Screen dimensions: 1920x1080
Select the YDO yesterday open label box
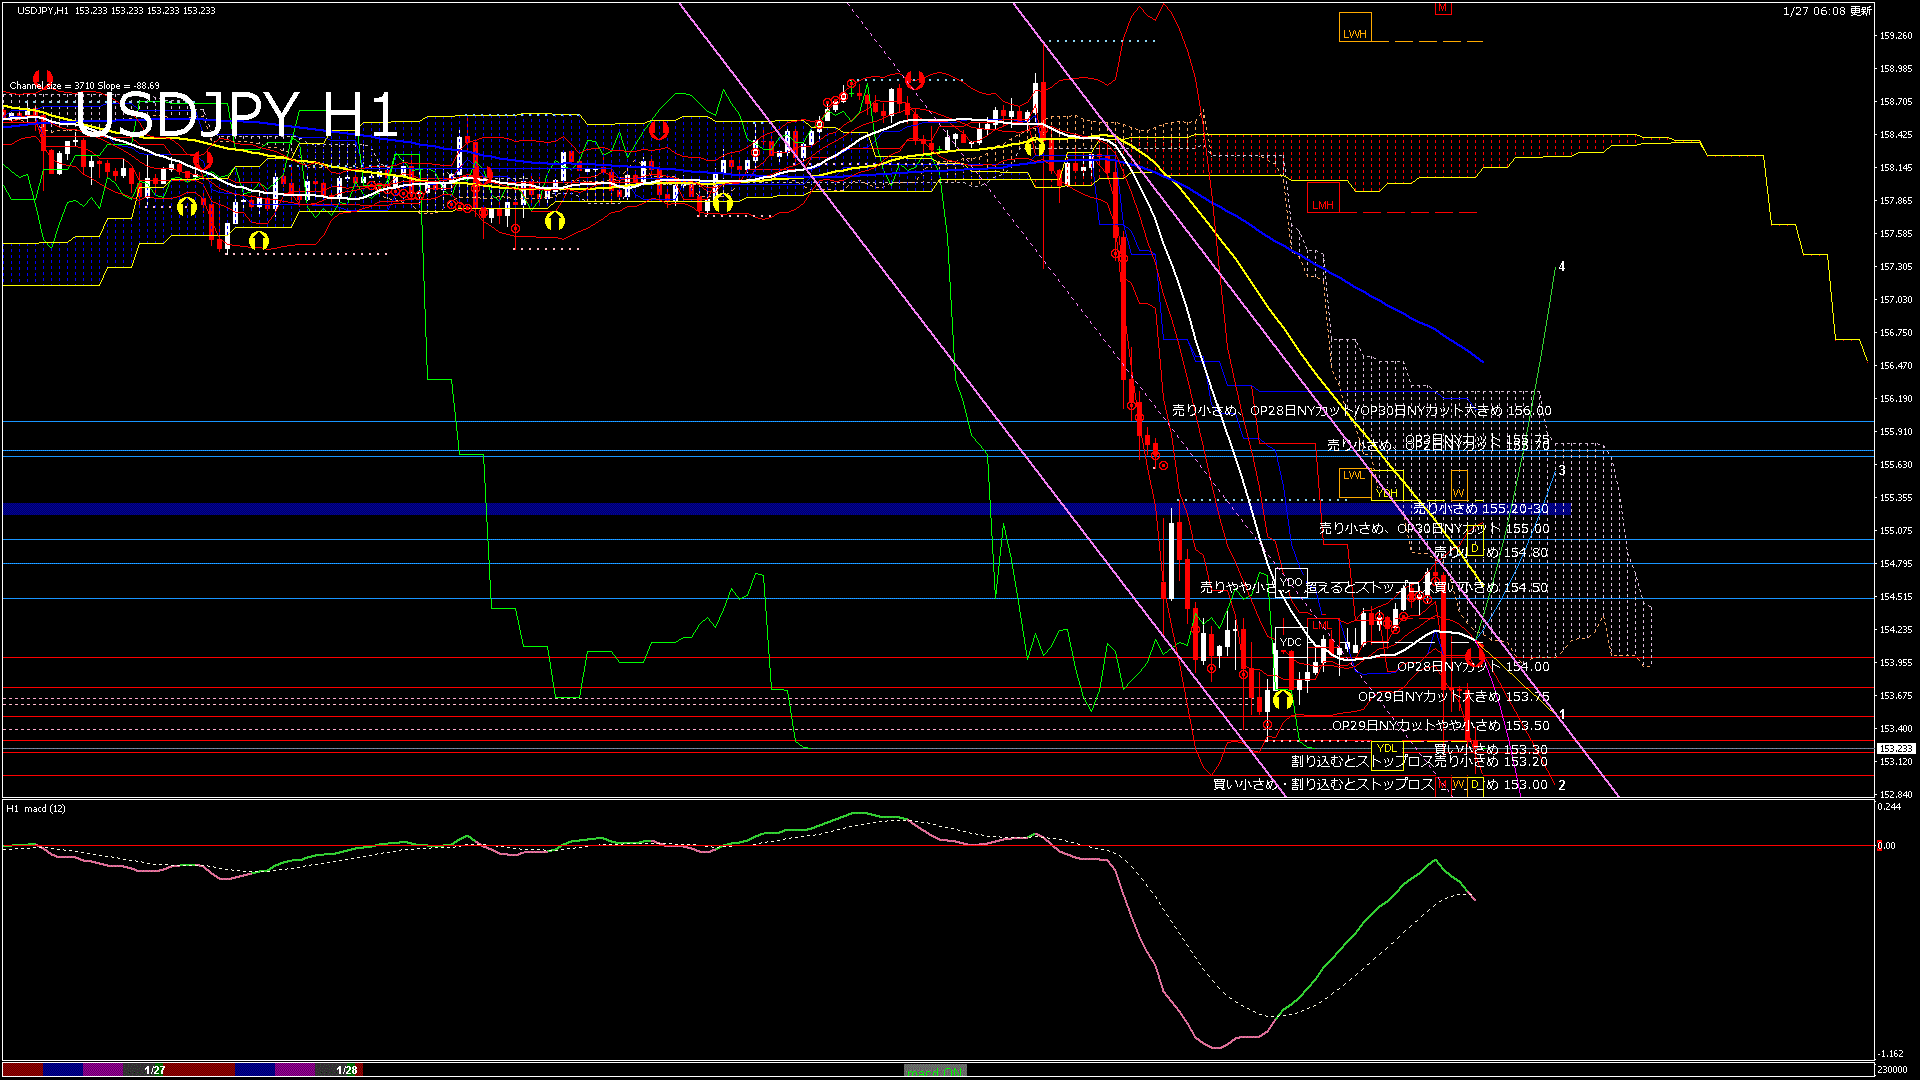point(1291,582)
